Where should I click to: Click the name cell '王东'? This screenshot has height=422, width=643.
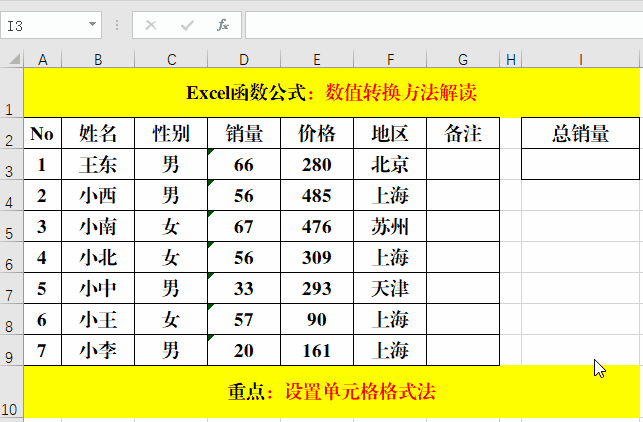[x=98, y=164]
